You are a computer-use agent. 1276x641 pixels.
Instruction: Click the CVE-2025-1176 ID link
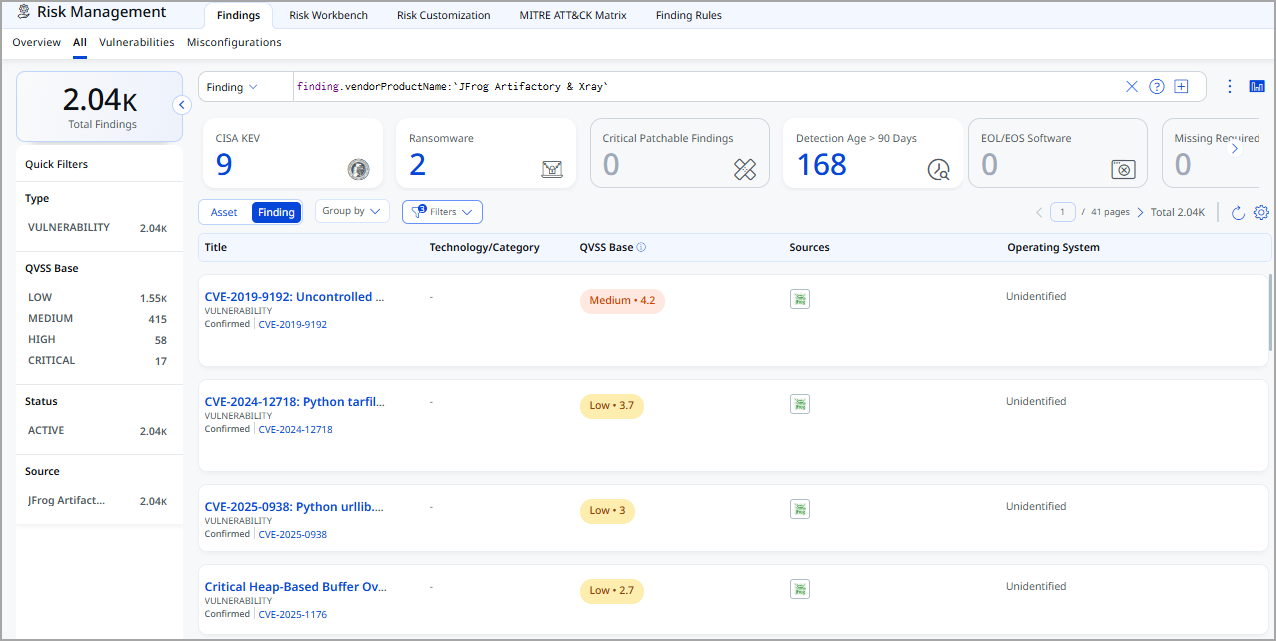pos(293,614)
